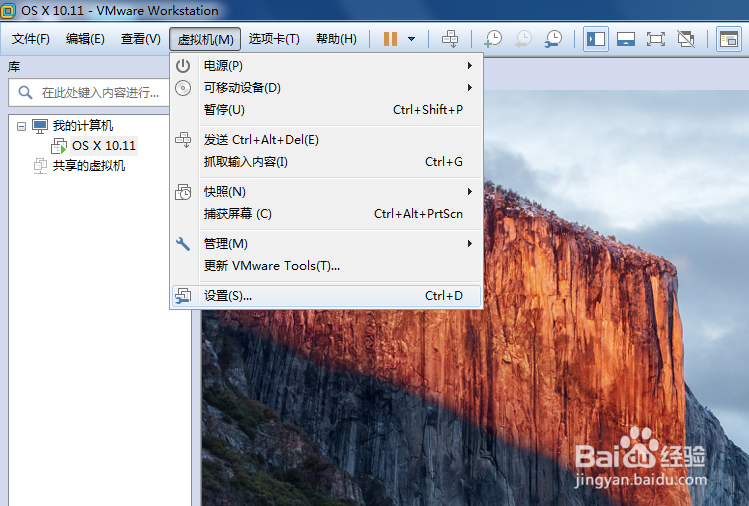The width and height of the screenshot is (749, 506).
Task: Select 我的计算机 in the library tree
Action: coord(83,126)
